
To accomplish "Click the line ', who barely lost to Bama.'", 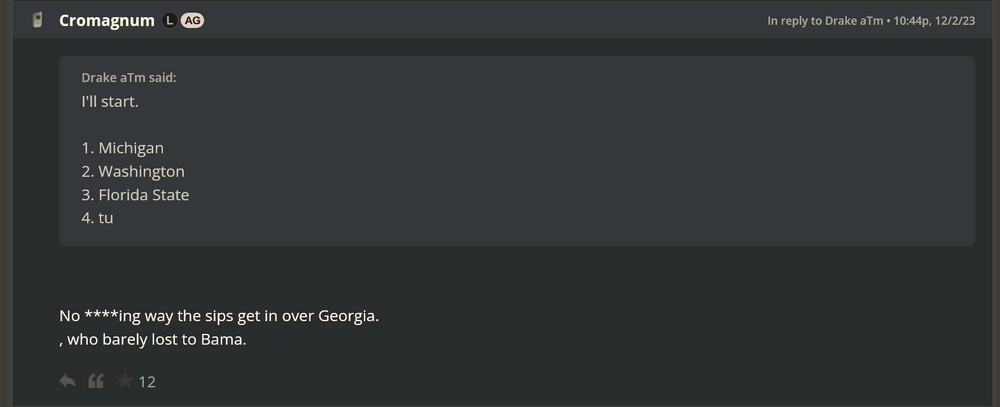I will [x=153, y=339].
